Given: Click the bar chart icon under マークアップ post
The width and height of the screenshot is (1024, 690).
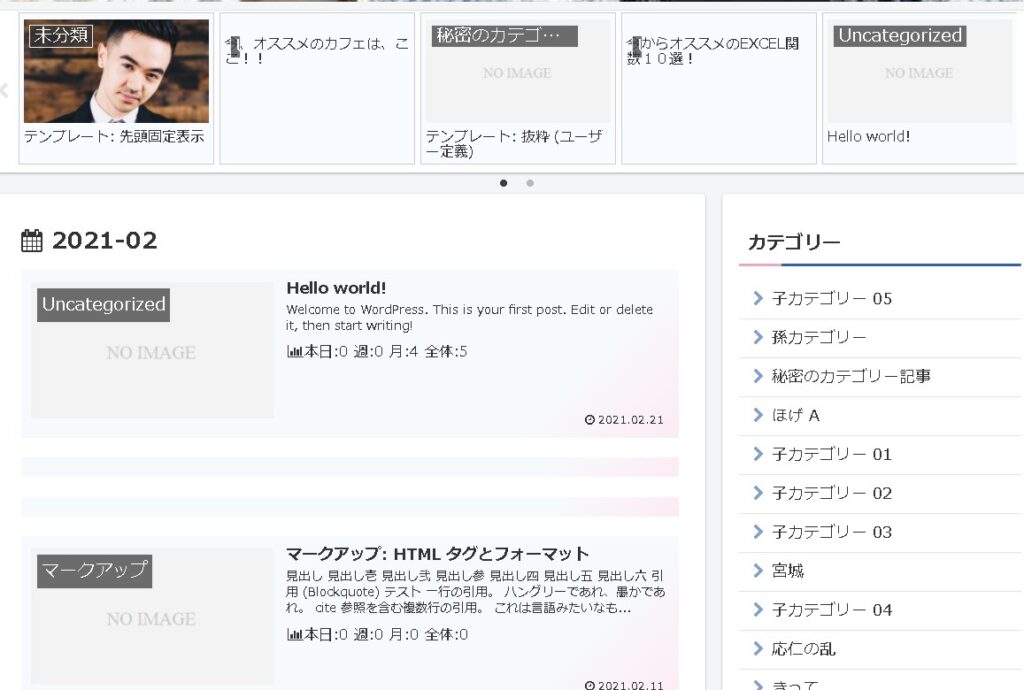Looking at the screenshot, I should click(294, 635).
